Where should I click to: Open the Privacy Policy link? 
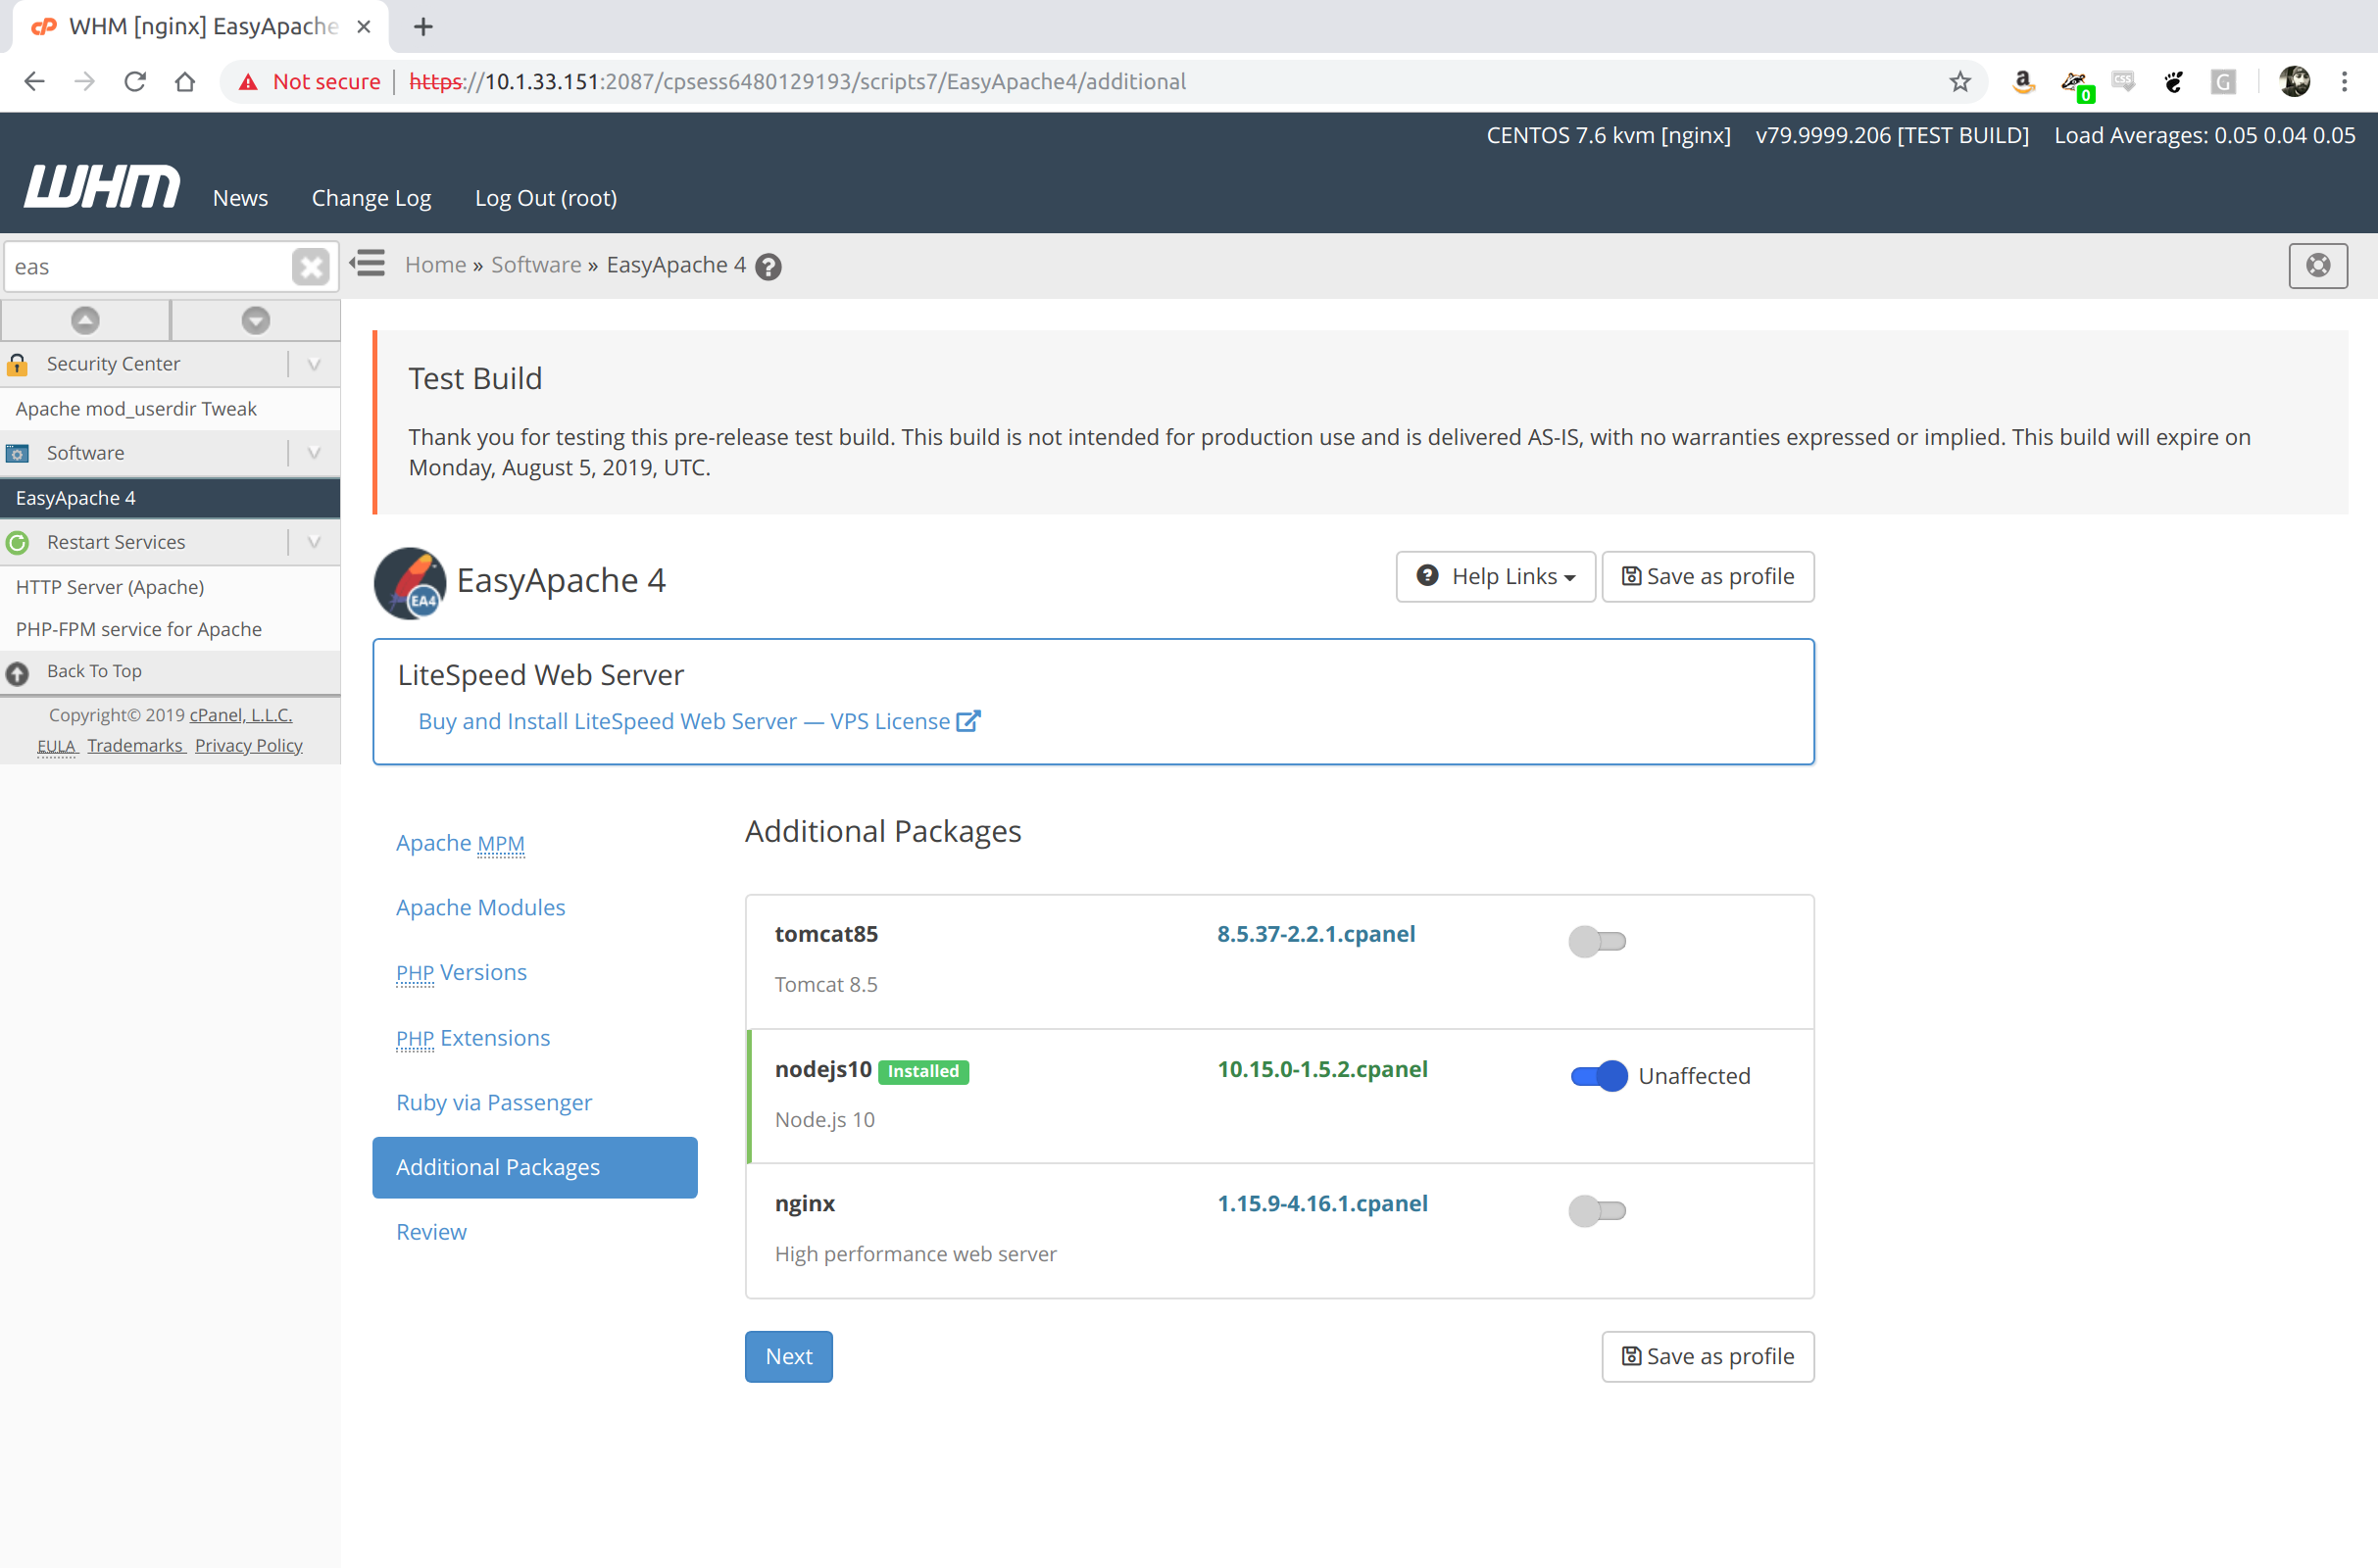249,746
